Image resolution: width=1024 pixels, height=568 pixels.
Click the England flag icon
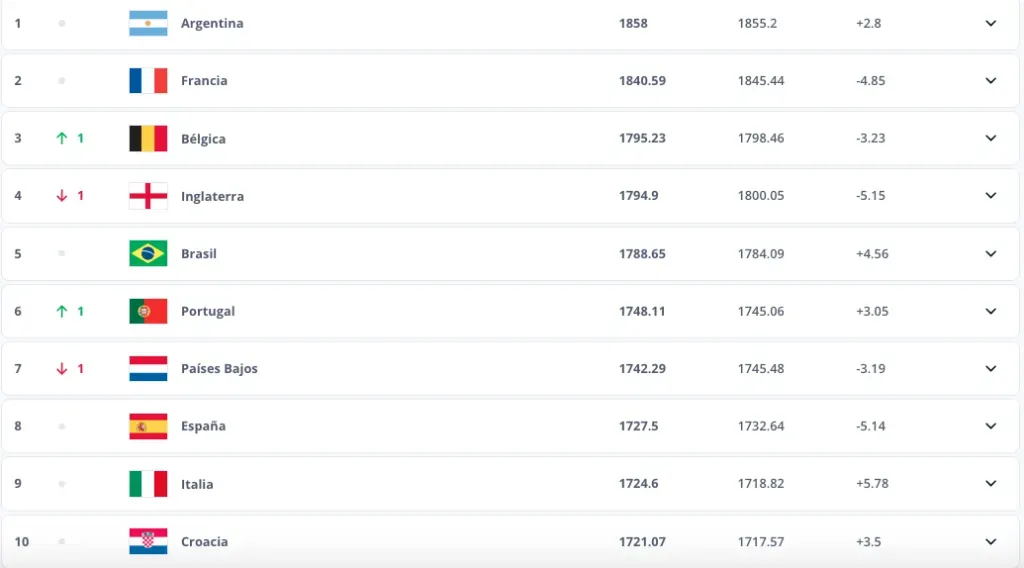point(148,196)
